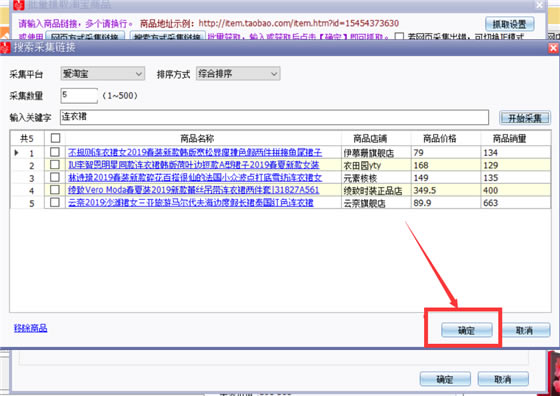Close the 搜索采集链接 dialog
Viewport: 560px width, 396px height.
tap(553, 48)
